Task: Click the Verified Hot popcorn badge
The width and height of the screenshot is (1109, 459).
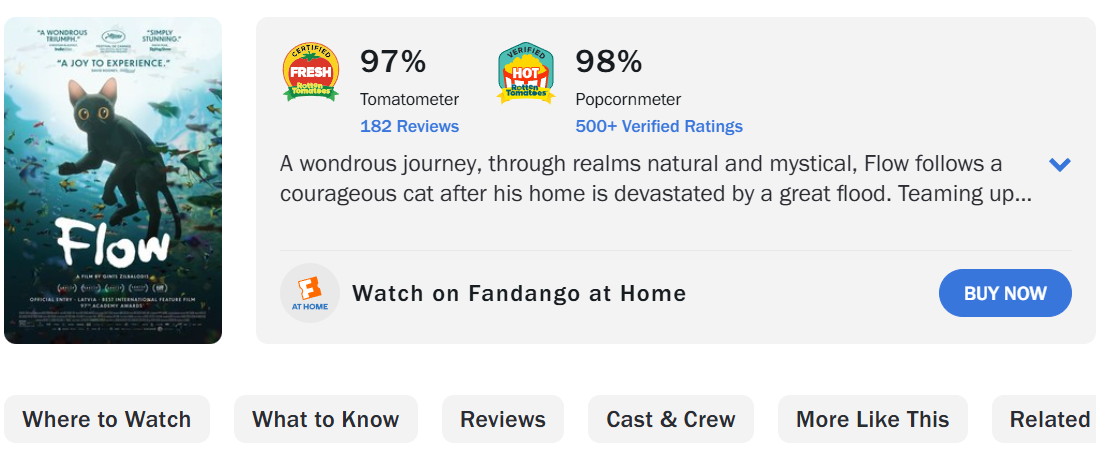Action: click(x=526, y=73)
